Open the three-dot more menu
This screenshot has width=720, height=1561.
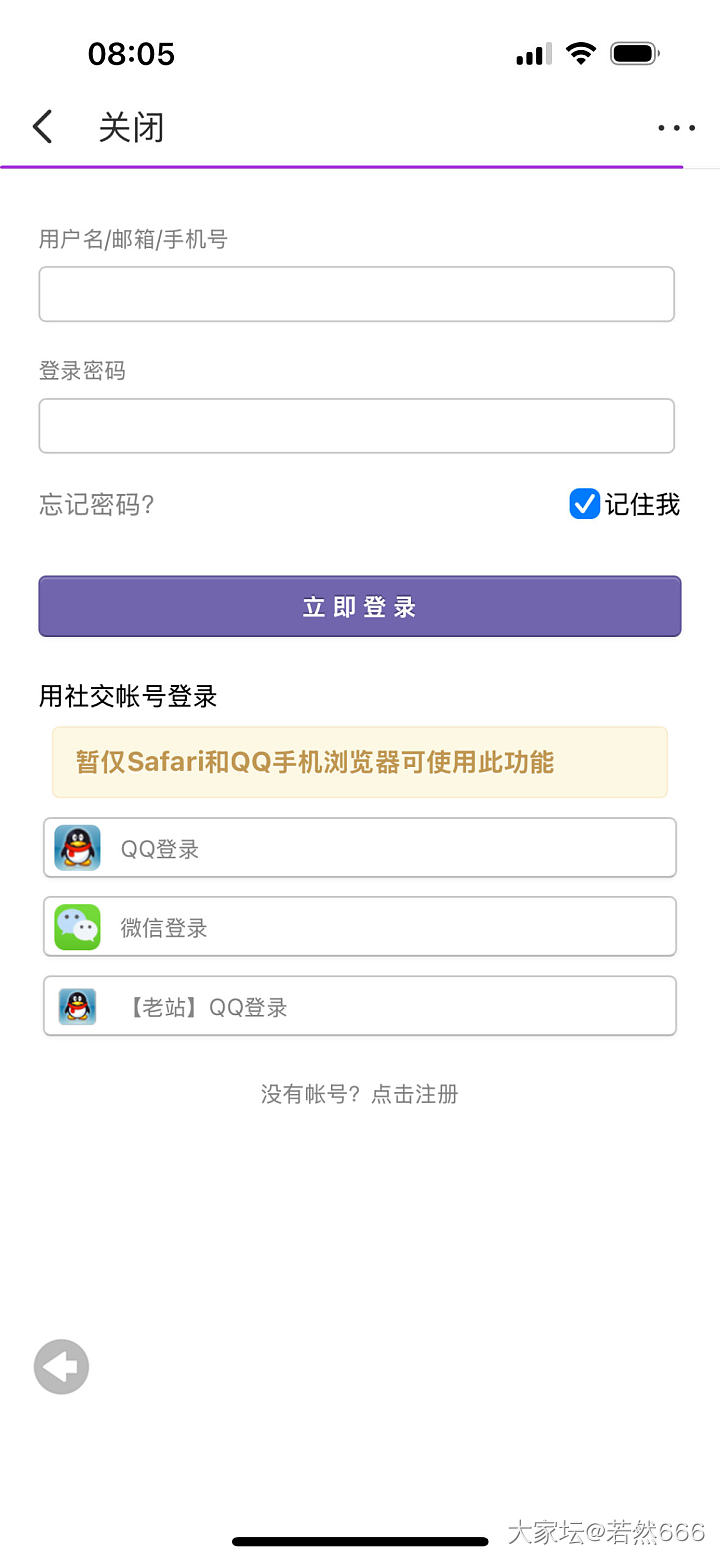click(676, 128)
